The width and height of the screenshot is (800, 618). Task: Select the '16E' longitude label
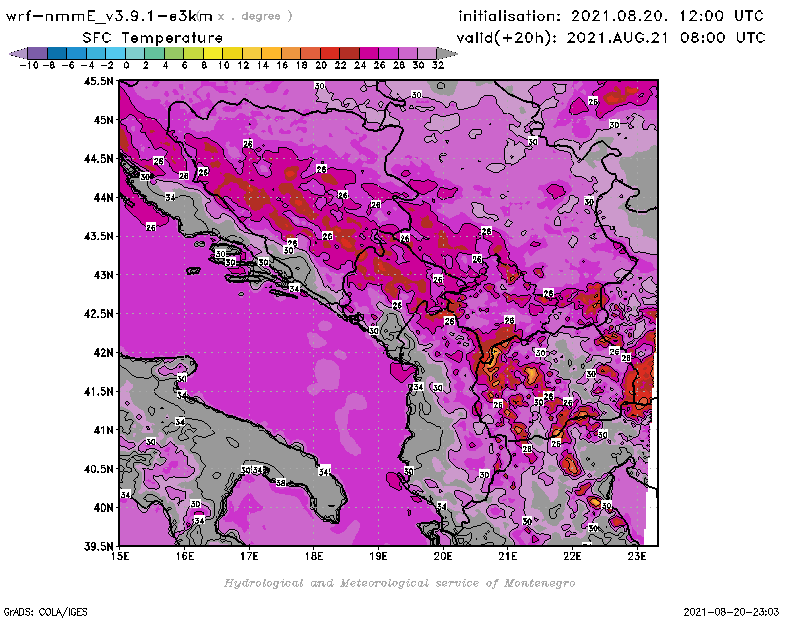coord(185,556)
